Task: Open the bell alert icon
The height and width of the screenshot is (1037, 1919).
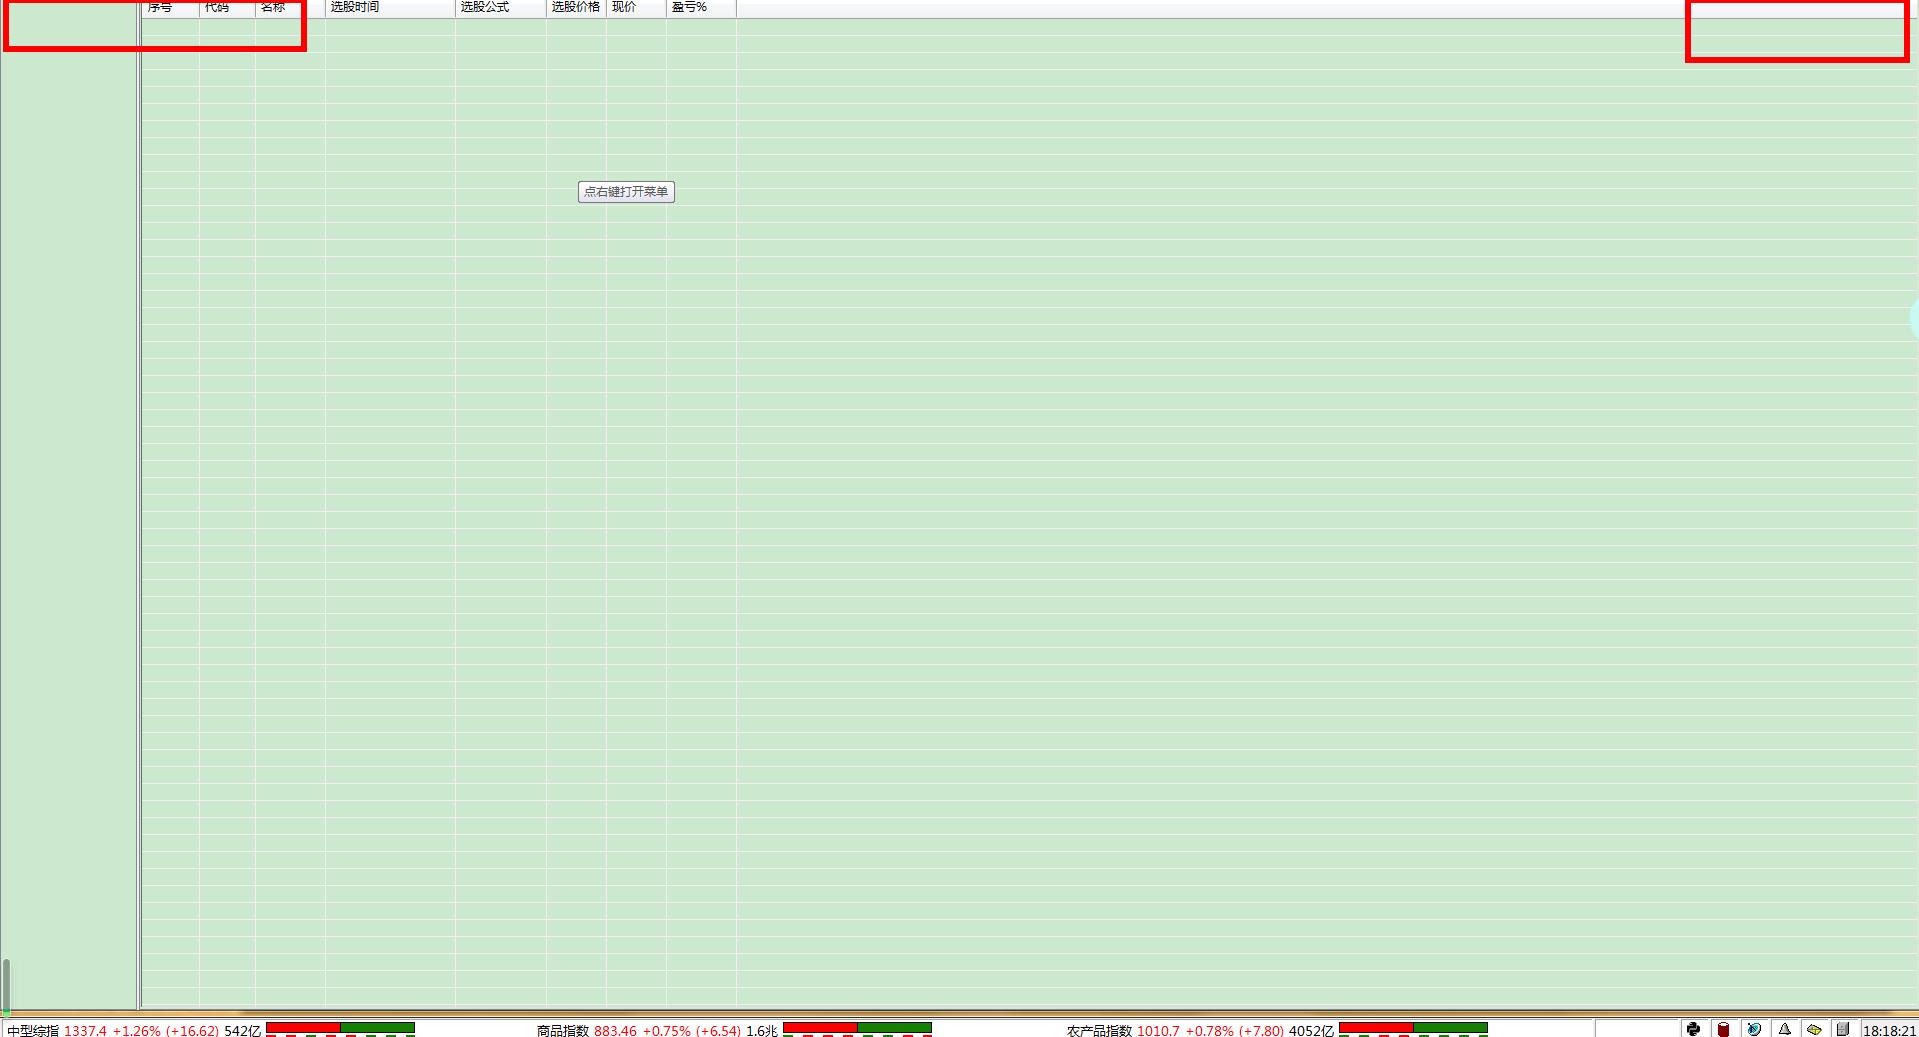Action: click(x=1784, y=1029)
